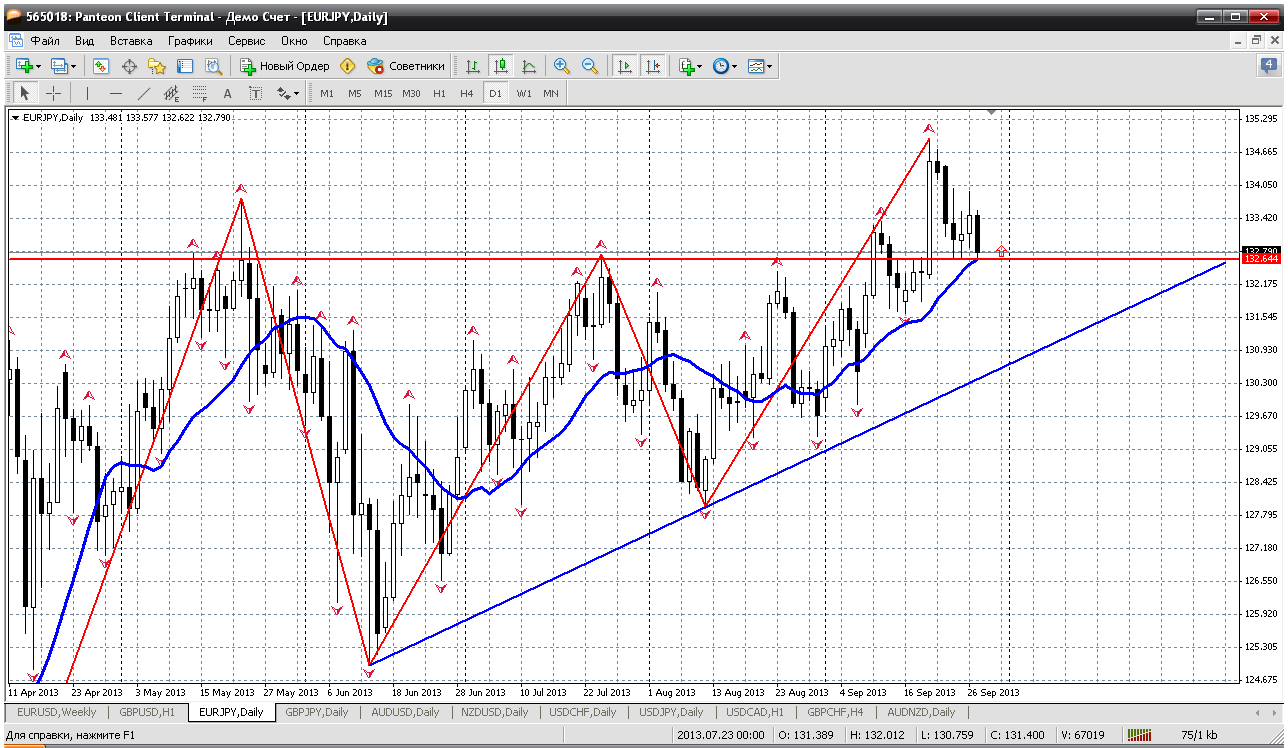The height and width of the screenshot is (748, 1288).
Task: Select the Trendline drawing tool
Action: pyautogui.click(x=143, y=93)
